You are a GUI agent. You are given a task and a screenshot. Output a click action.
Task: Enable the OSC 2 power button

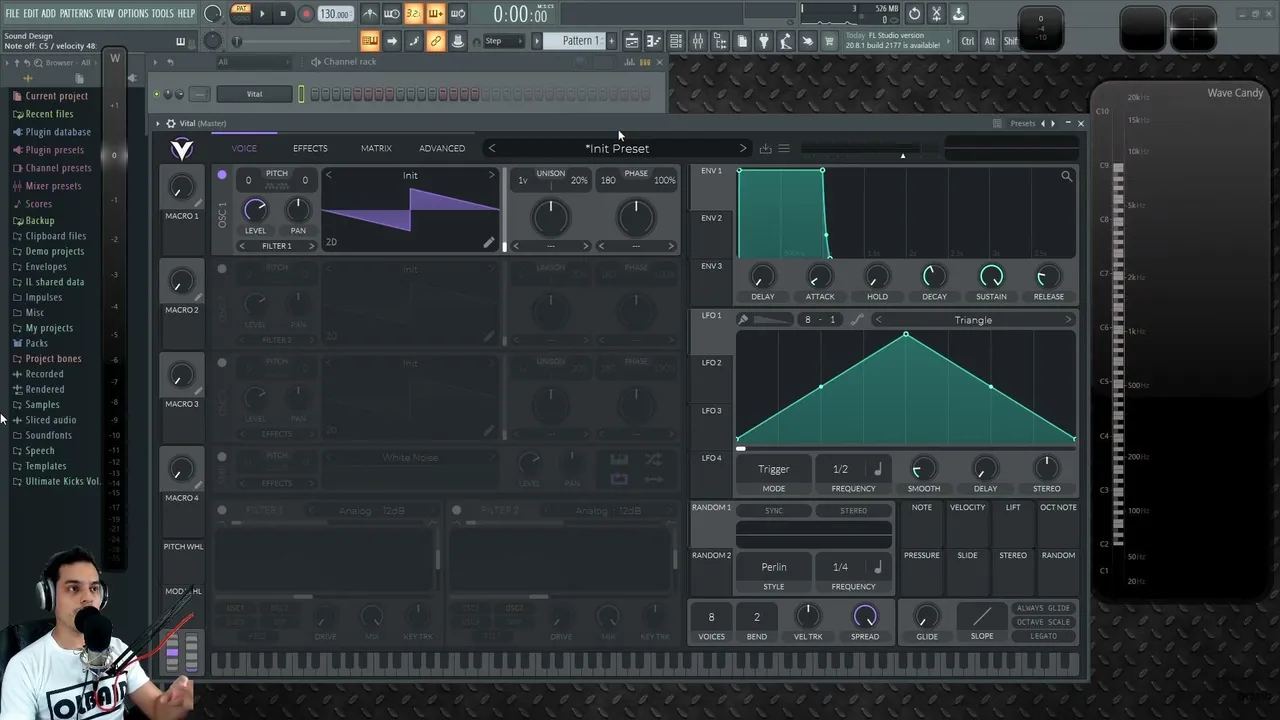(x=222, y=268)
